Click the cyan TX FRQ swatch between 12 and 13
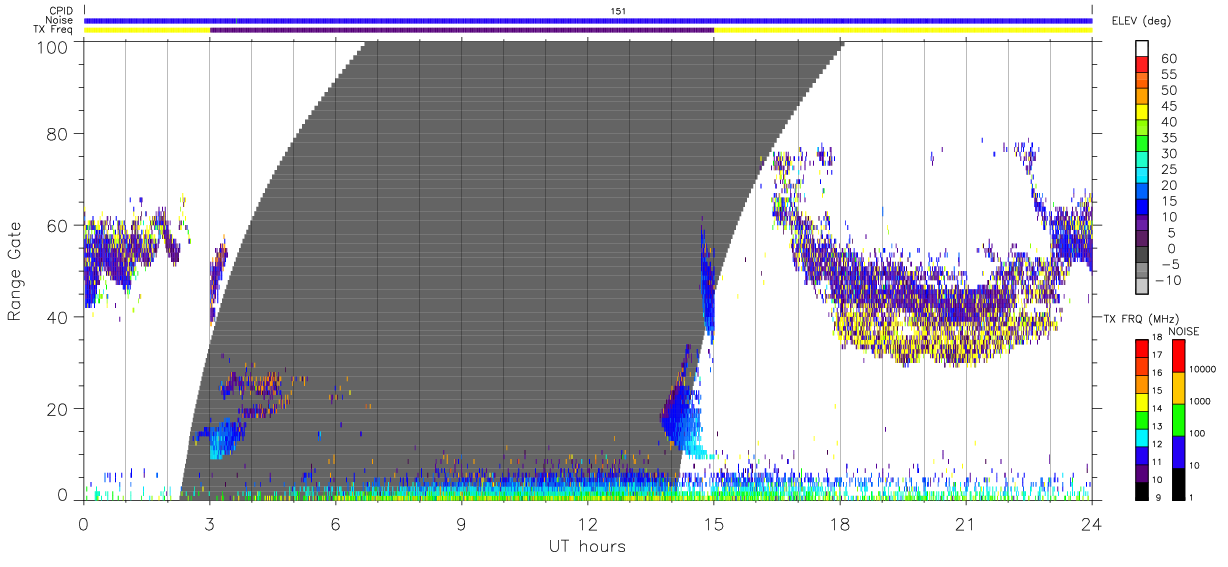 [1142, 436]
